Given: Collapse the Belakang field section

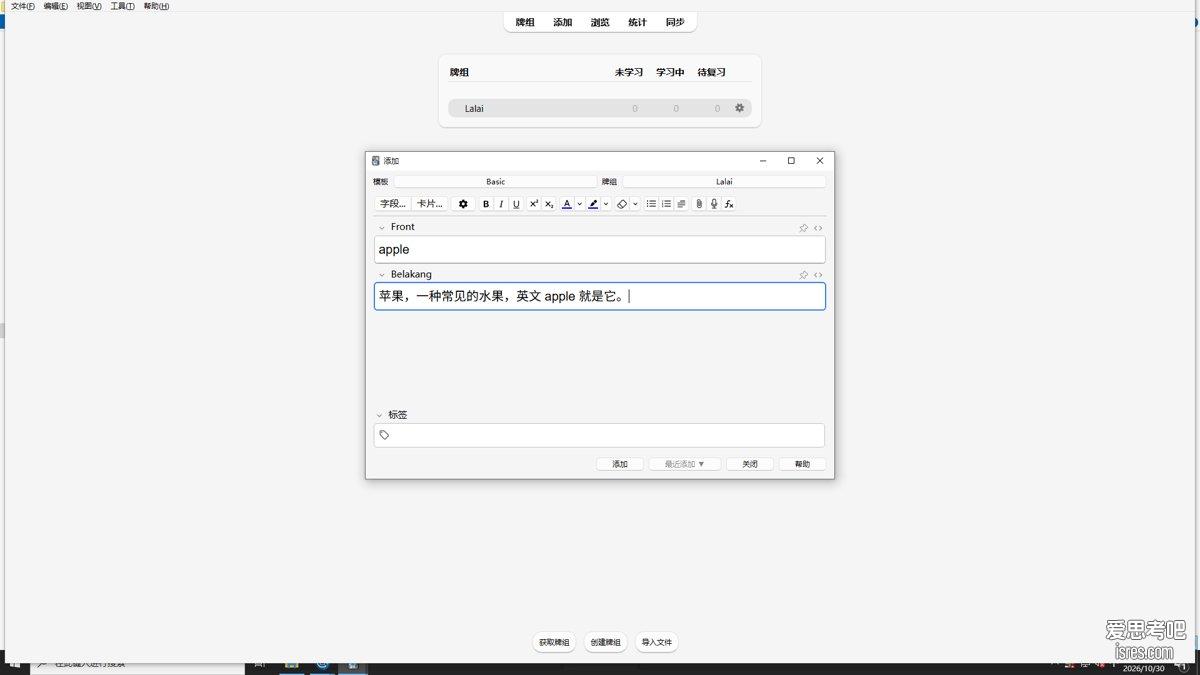Looking at the screenshot, I should point(381,275).
